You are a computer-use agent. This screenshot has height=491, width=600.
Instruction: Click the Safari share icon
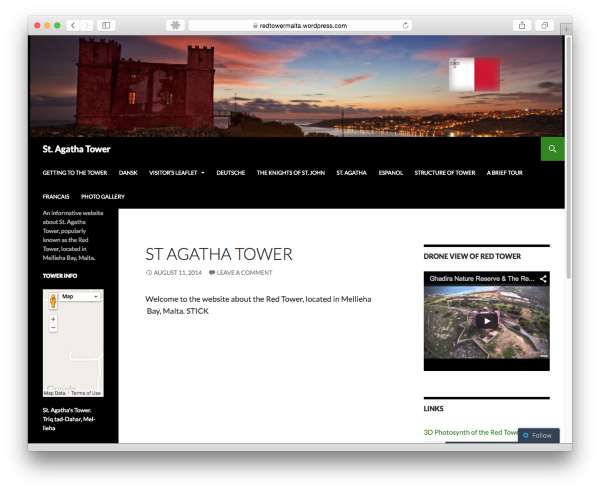522,25
